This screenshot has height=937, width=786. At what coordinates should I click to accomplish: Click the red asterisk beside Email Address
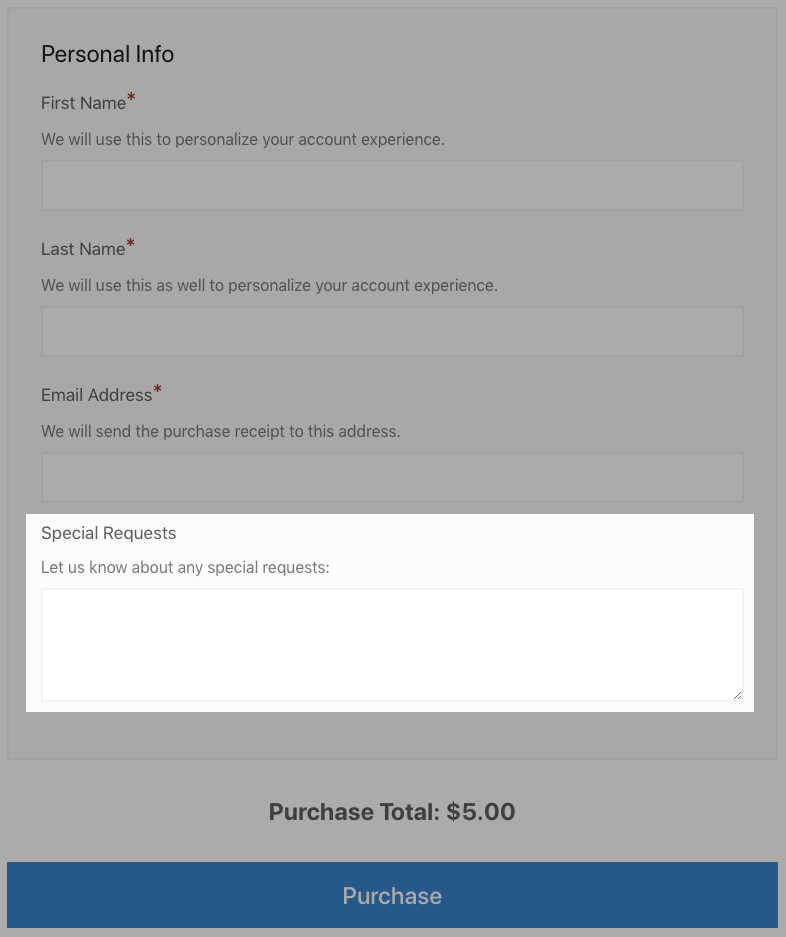coord(157,390)
